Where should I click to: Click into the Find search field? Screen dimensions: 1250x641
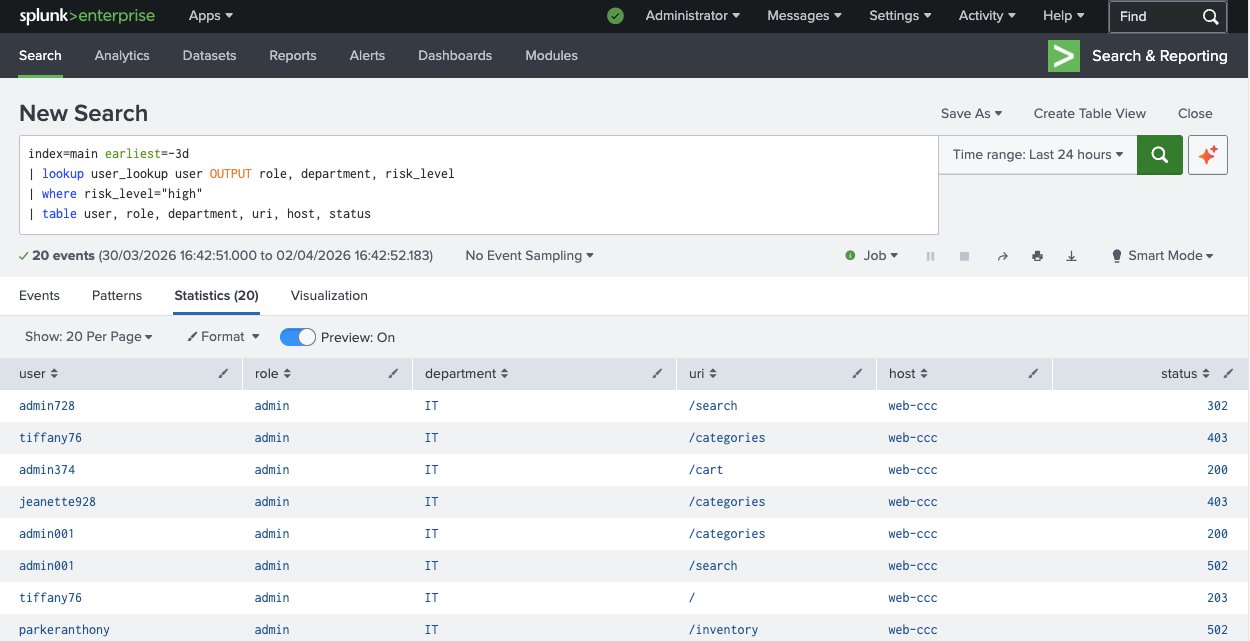coord(1155,16)
